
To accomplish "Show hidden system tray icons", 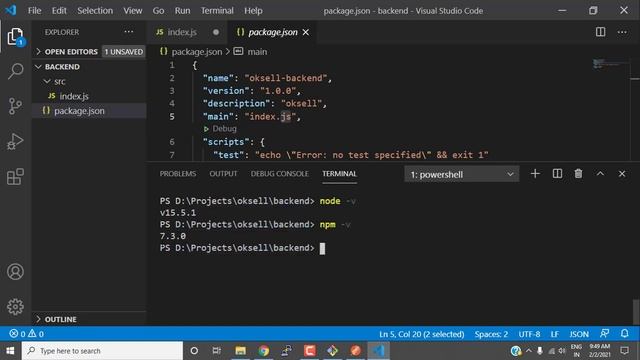I will click(529, 351).
